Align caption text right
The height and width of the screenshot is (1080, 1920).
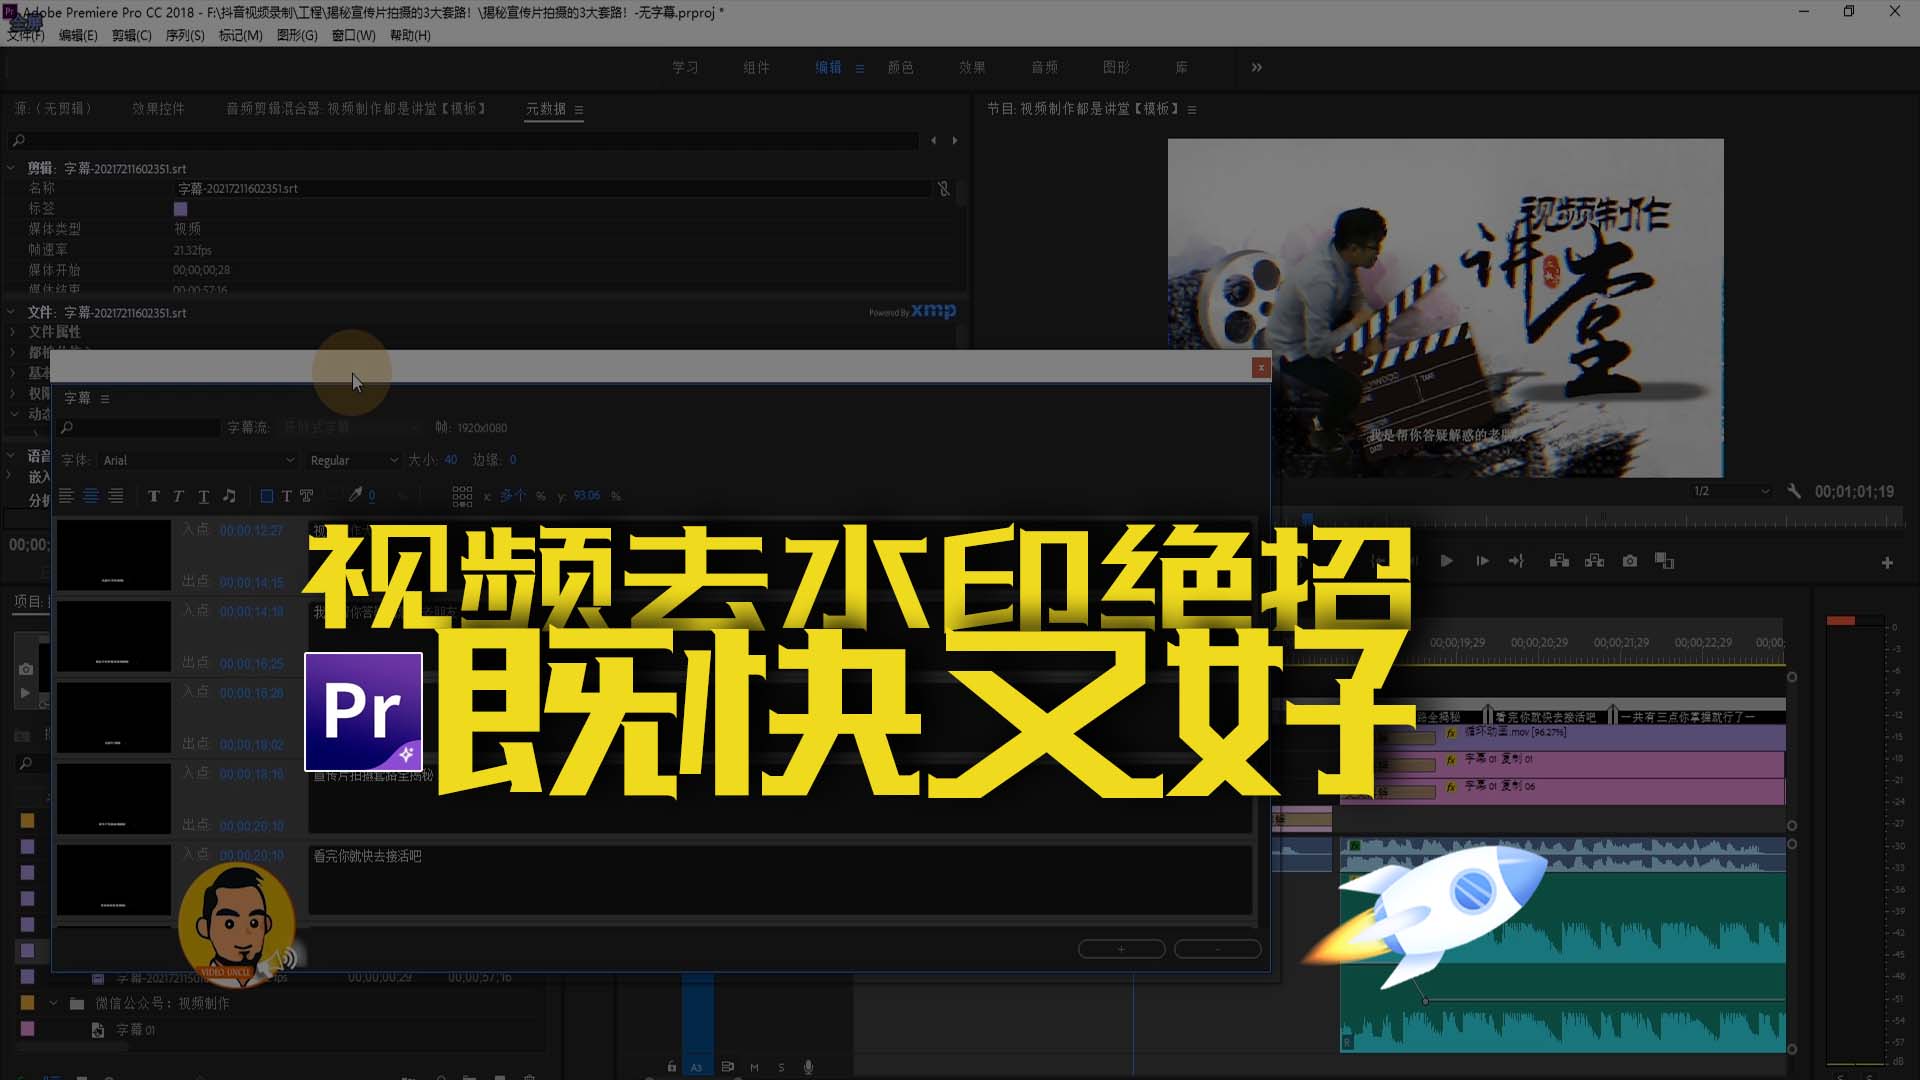116,496
